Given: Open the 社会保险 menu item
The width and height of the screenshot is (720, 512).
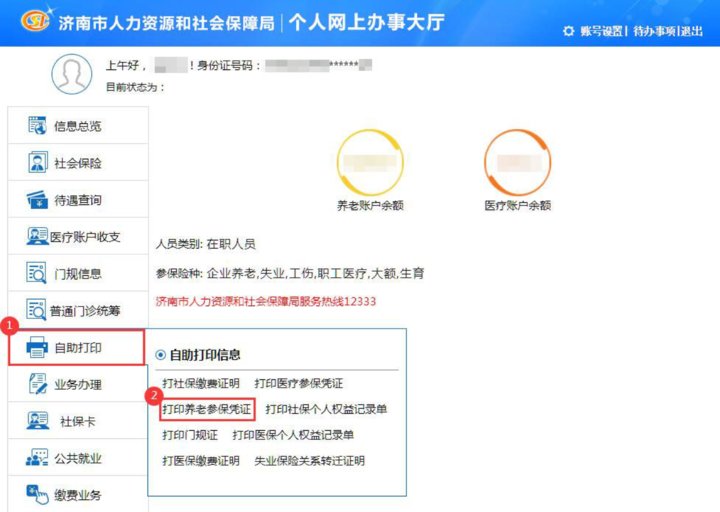Looking at the screenshot, I should (78, 163).
